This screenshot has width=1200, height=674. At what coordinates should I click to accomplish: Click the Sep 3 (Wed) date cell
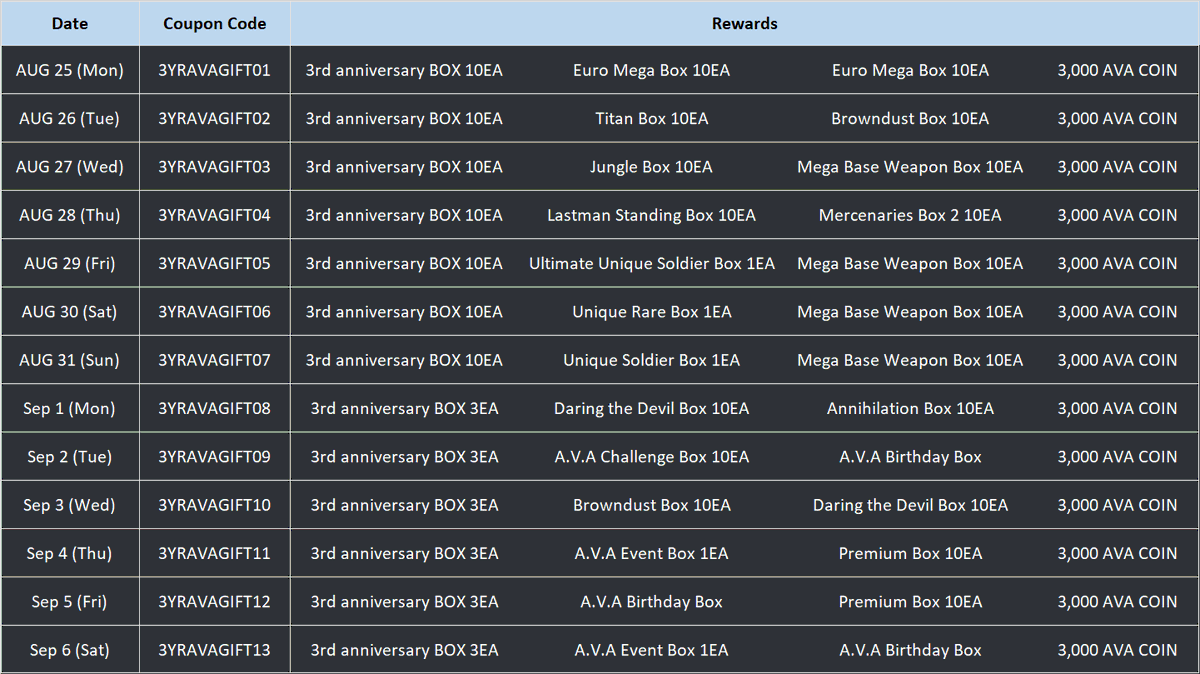(x=69, y=505)
